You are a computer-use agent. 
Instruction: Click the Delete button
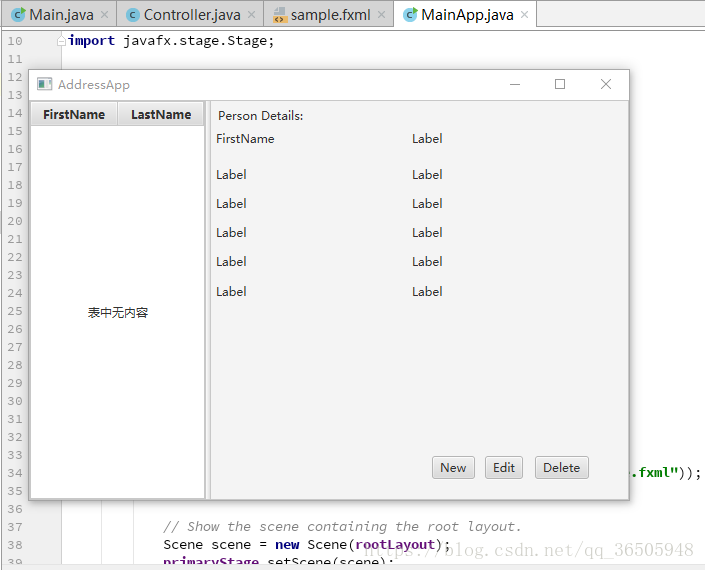562,468
